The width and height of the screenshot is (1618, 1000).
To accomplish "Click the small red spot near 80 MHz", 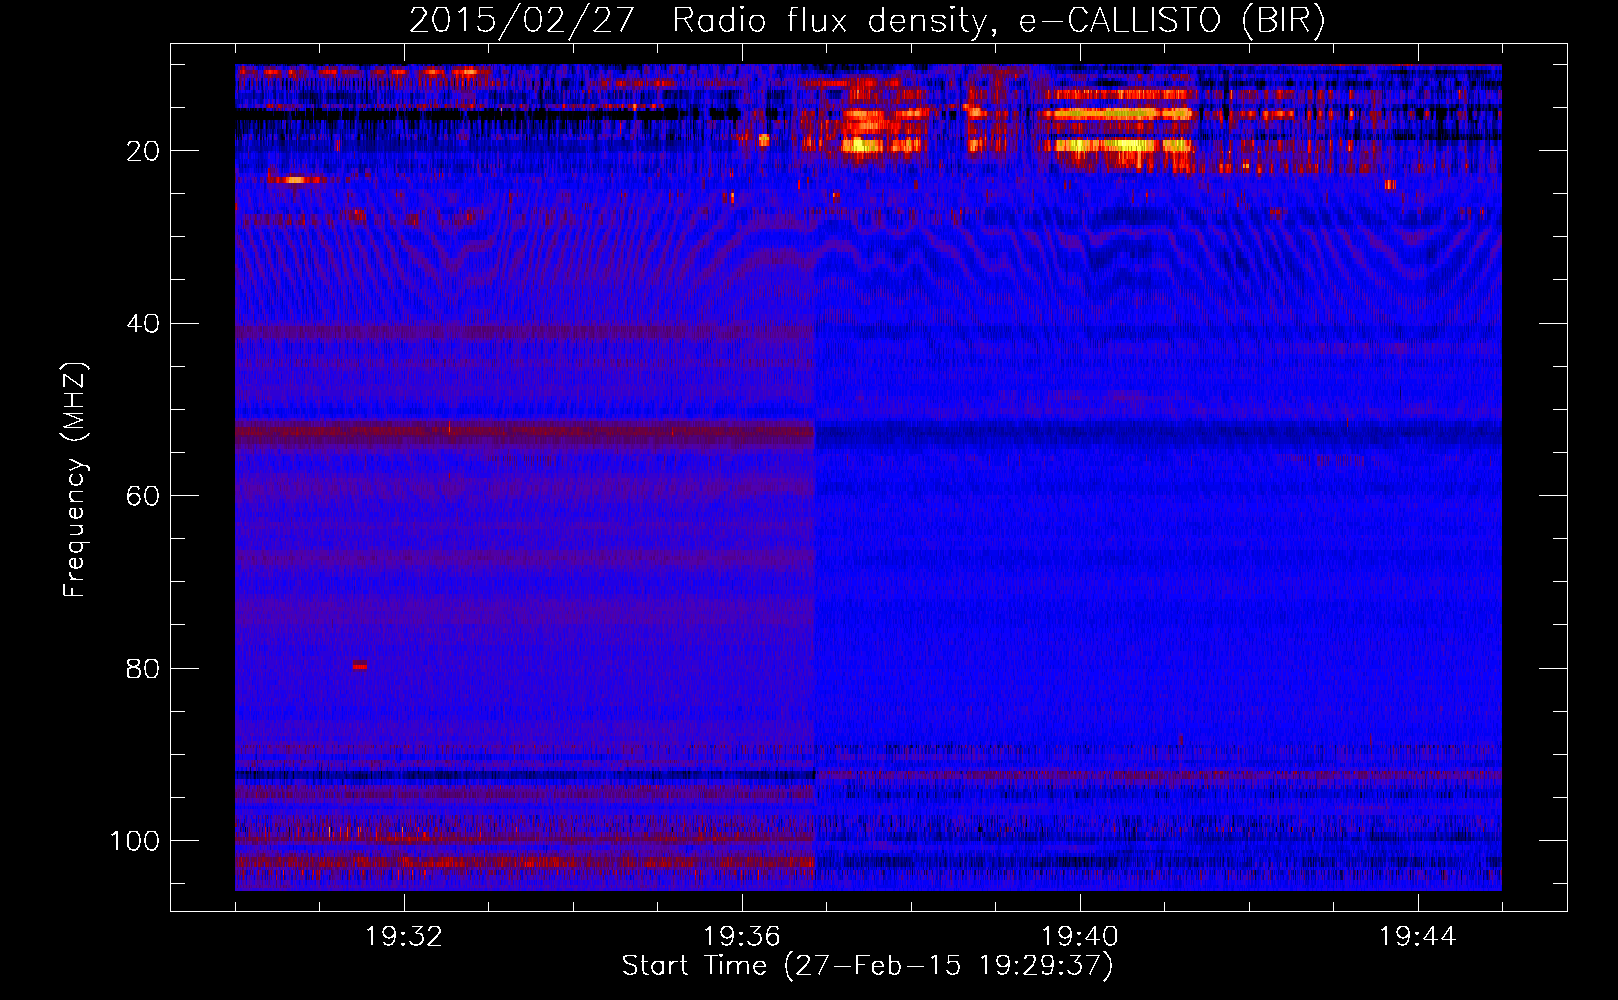I will 360,665.
